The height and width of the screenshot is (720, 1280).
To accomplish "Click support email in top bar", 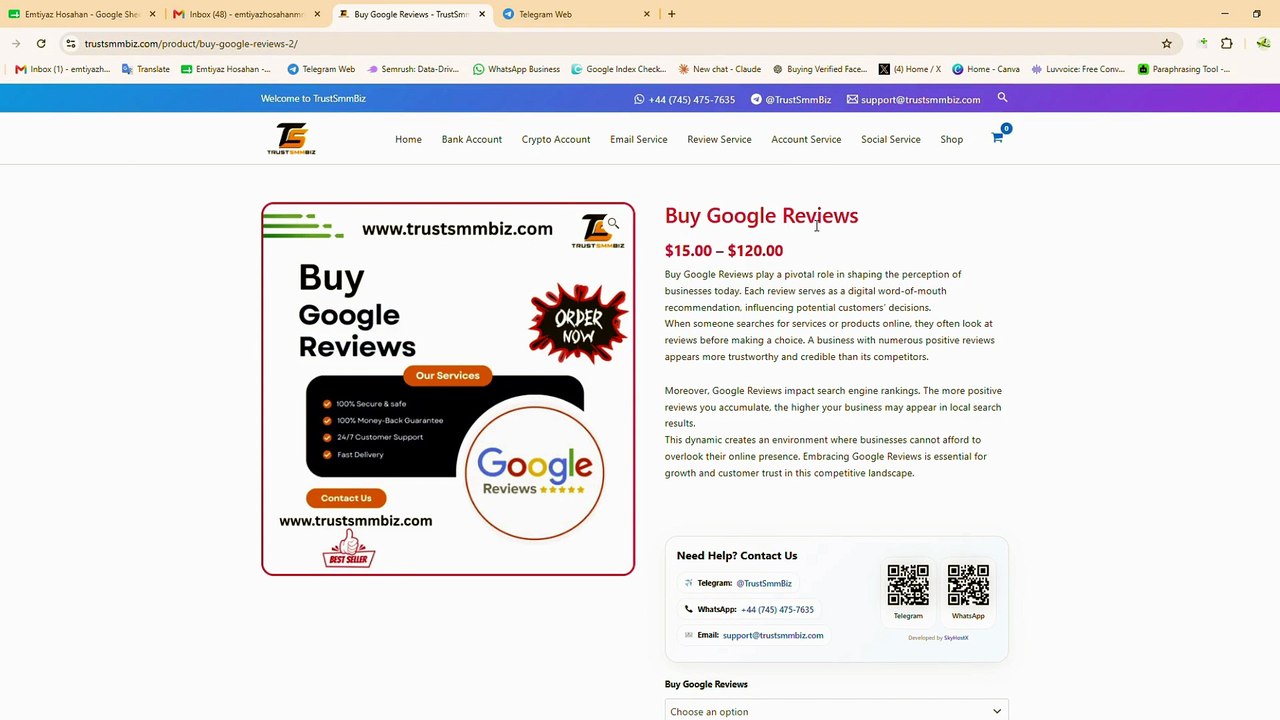I will (914, 99).
